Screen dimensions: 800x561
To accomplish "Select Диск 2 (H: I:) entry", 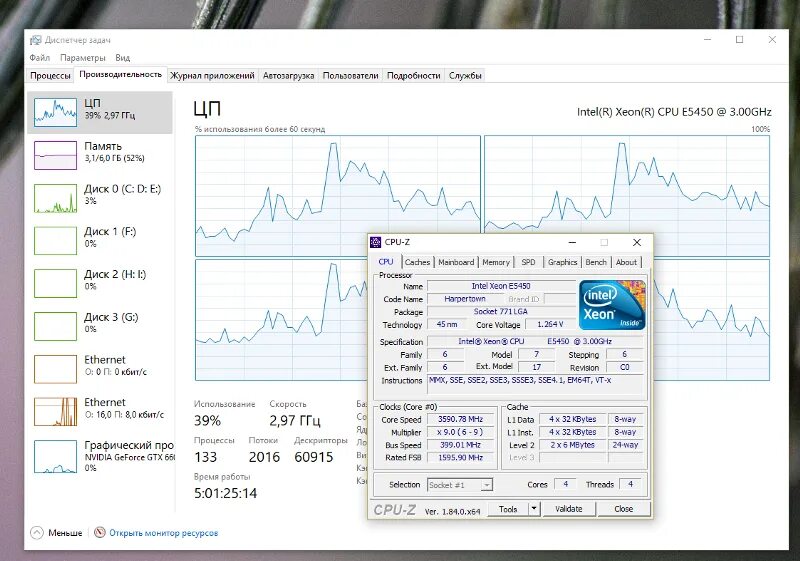I will coord(101,284).
